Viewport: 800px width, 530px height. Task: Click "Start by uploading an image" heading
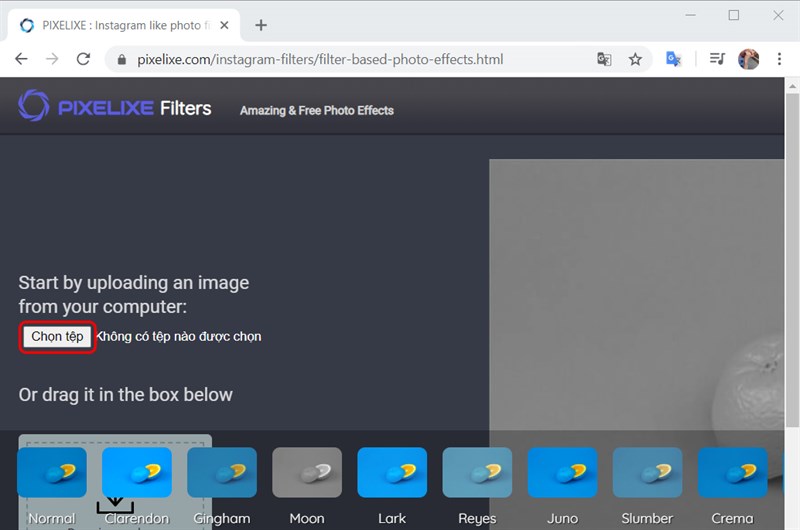[x=134, y=283]
